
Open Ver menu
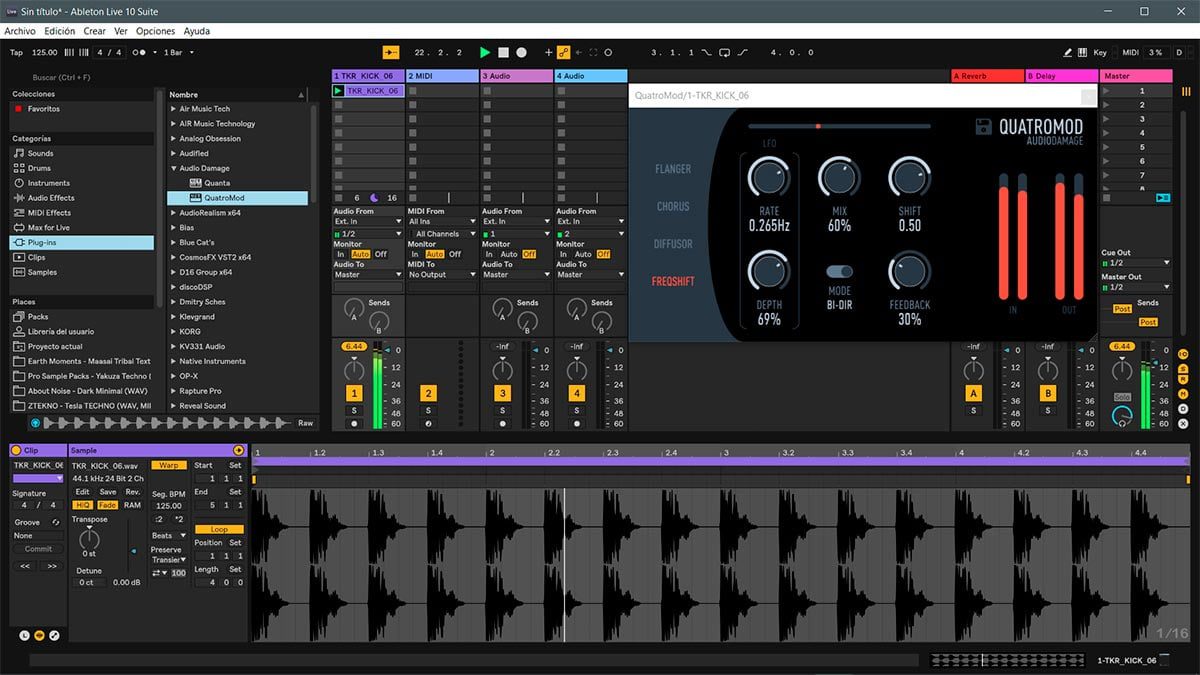pyautogui.click(x=121, y=31)
